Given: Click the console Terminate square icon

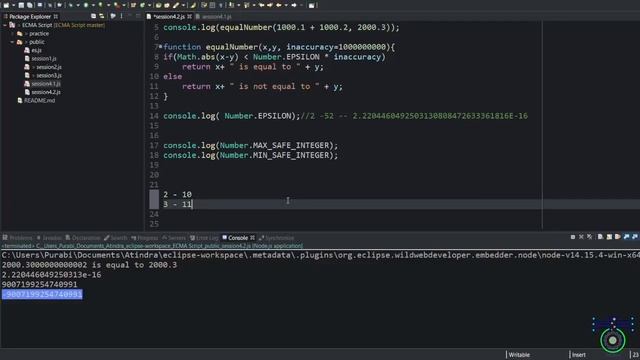Looking at the screenshot, I should pos(573,237).
